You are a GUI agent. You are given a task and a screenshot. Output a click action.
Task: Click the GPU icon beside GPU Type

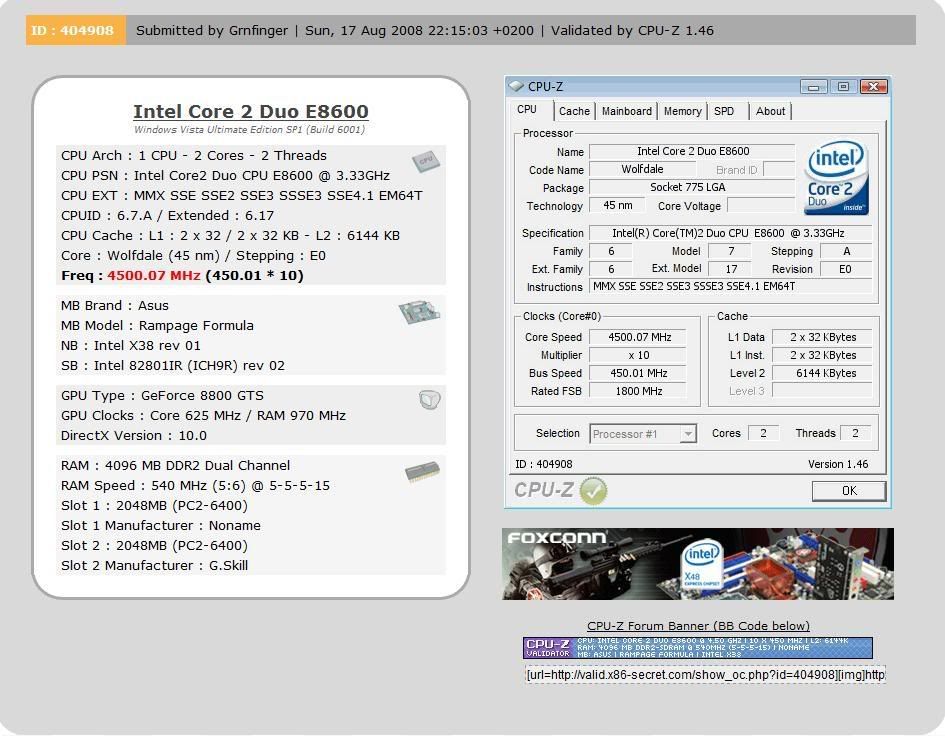[x=430, y=399]
